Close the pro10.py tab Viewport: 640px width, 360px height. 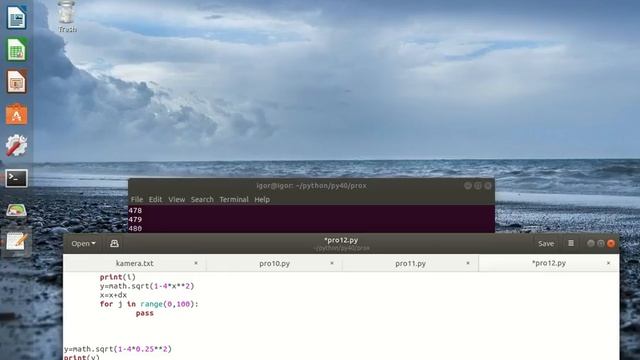coord(332,263)
